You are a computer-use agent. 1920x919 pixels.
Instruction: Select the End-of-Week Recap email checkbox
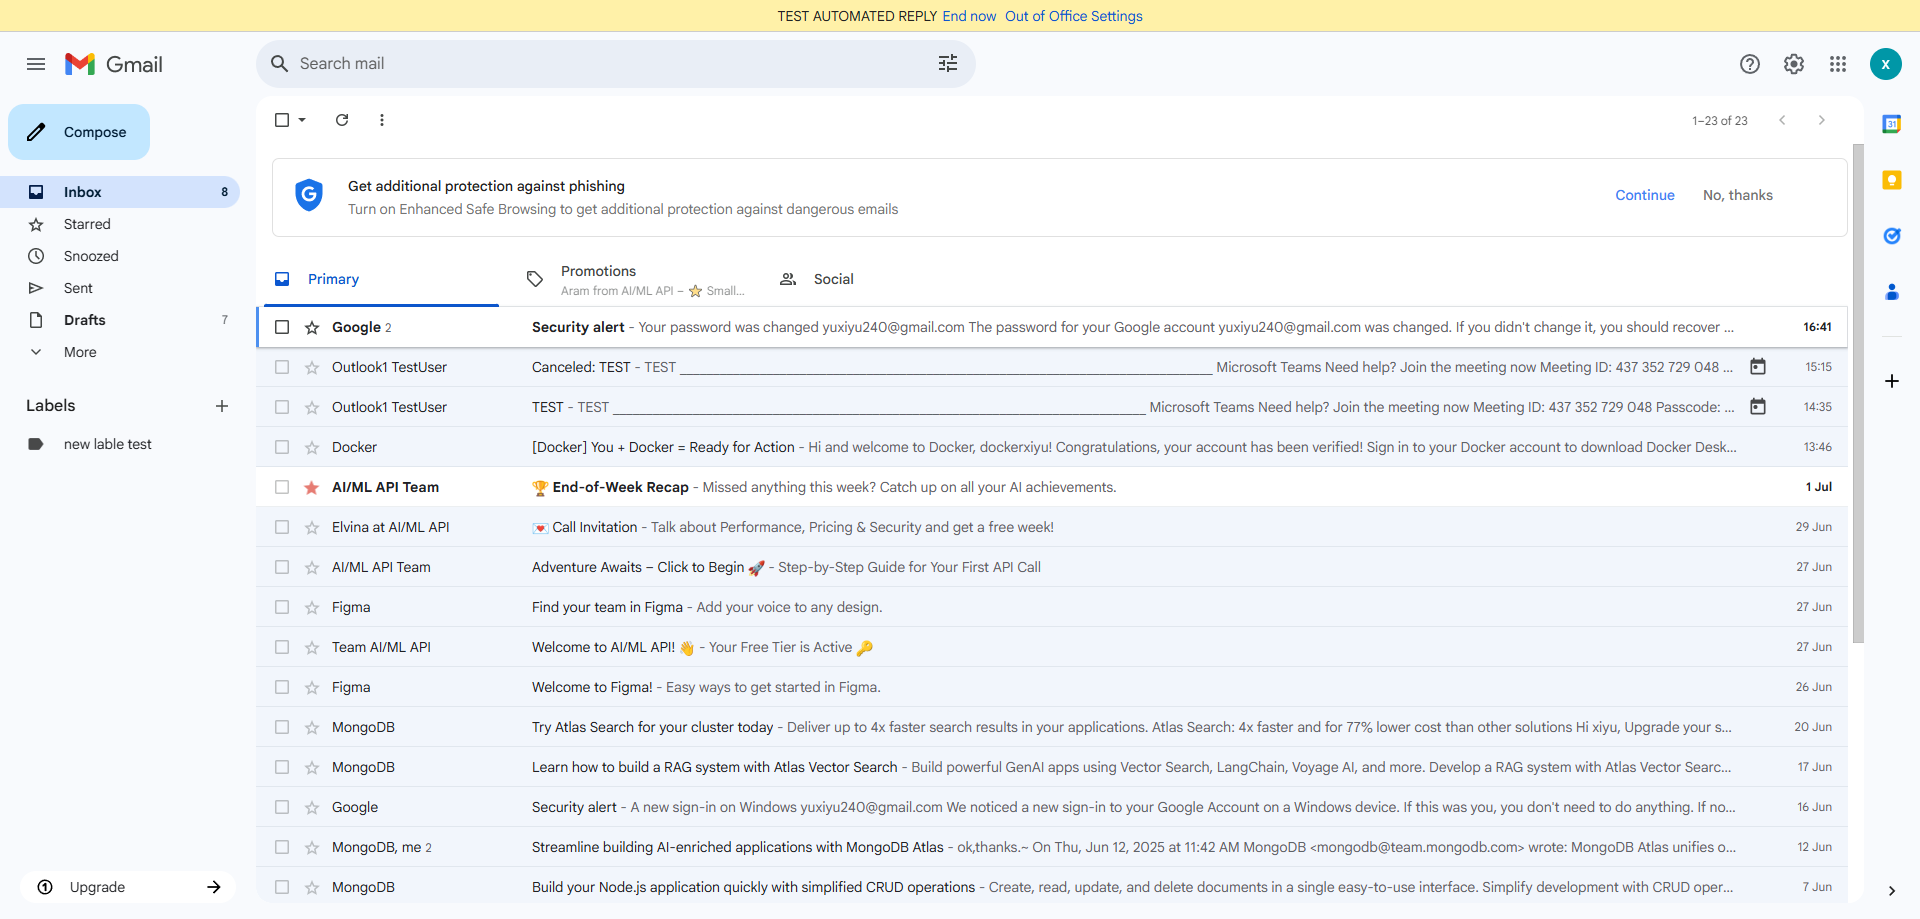pyautogui.click(x=282, y=488)
